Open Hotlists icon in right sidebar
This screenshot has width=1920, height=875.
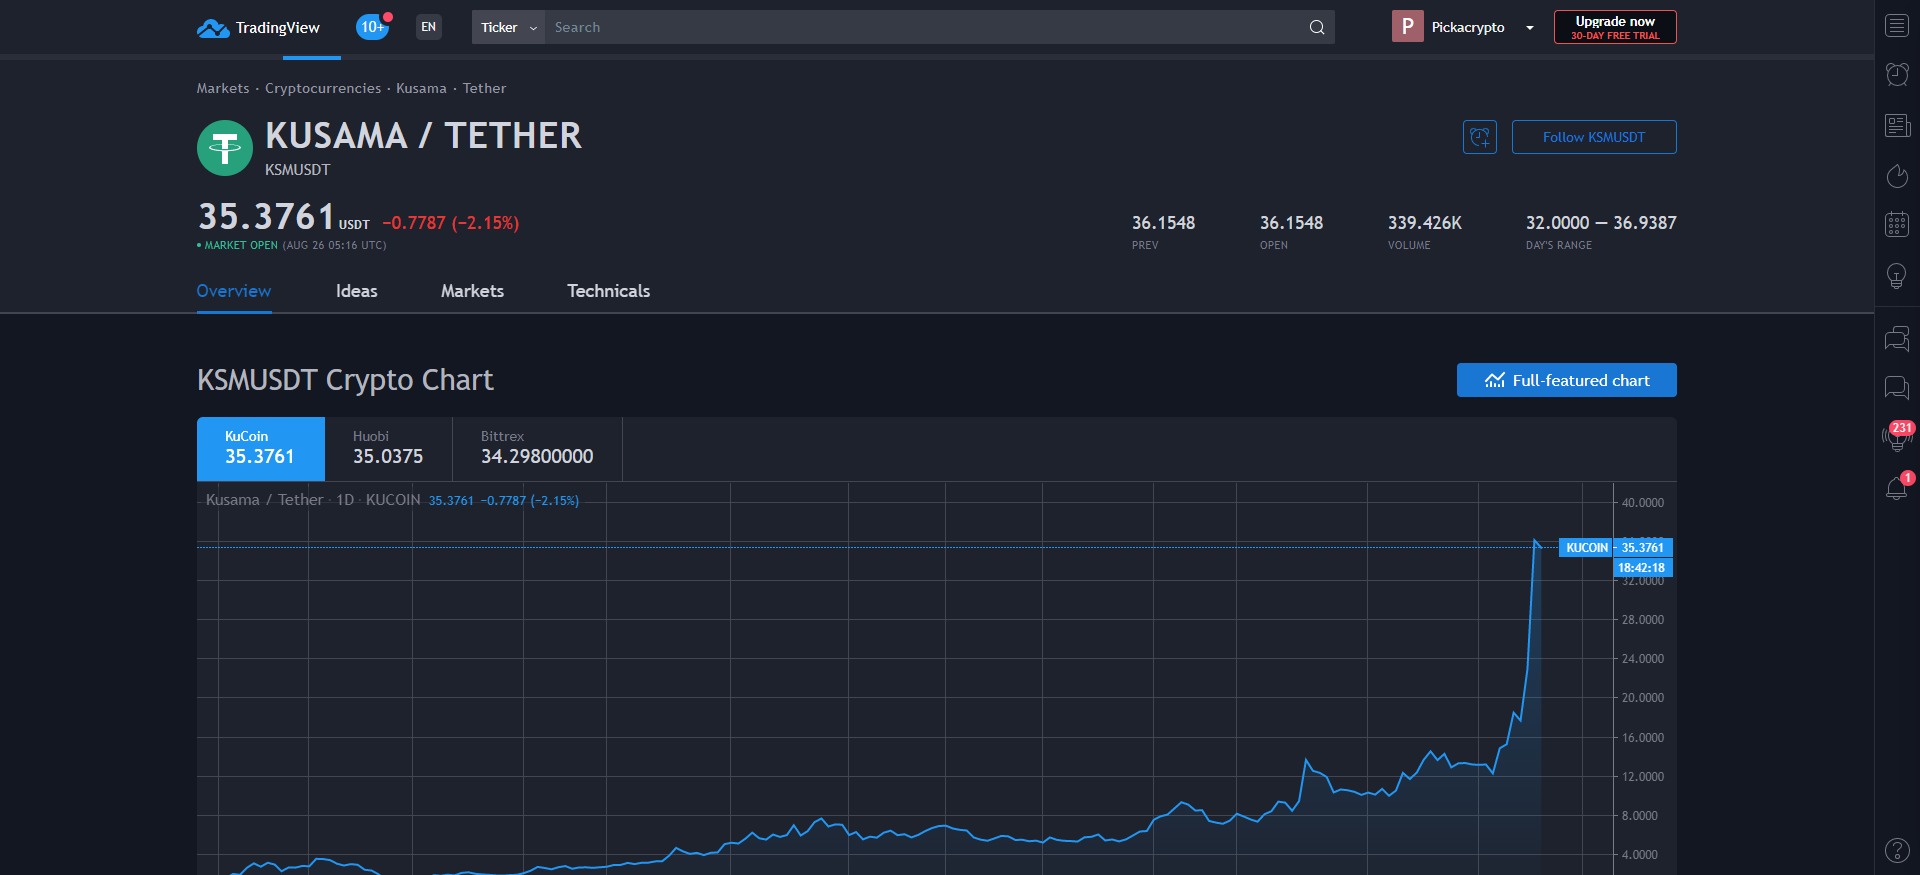click(1897, 176)
